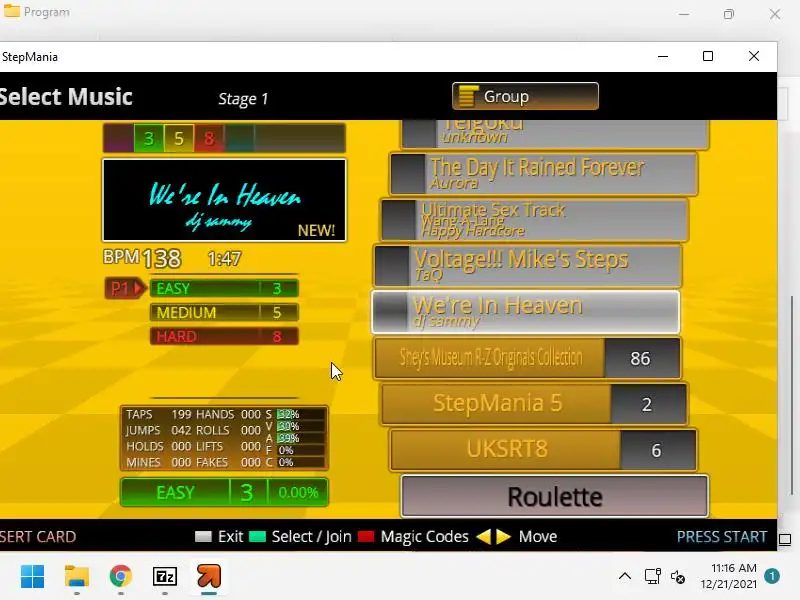Click Group sort button
800x600 pixels.
525,96
